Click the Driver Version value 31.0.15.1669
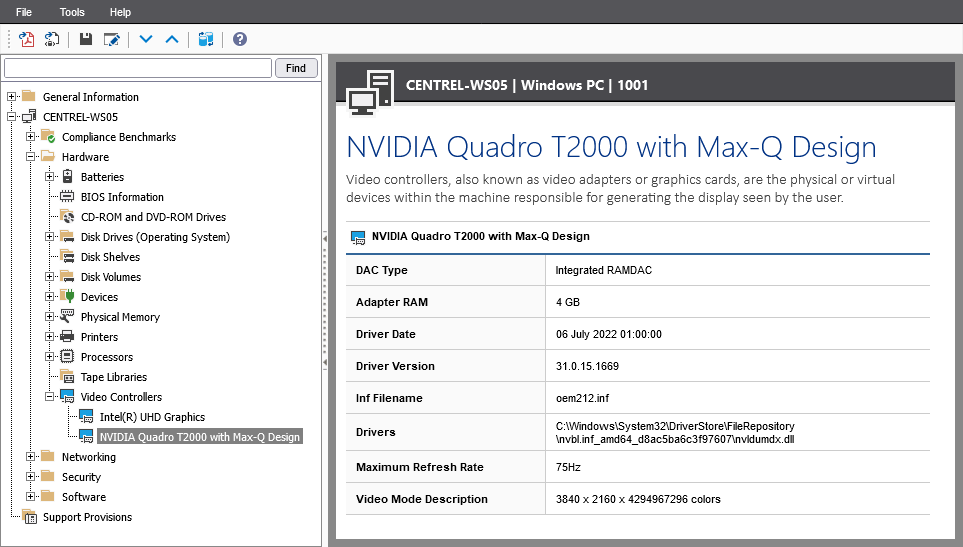This screenshot has width=963, height=547. click(x=587, y=366)
